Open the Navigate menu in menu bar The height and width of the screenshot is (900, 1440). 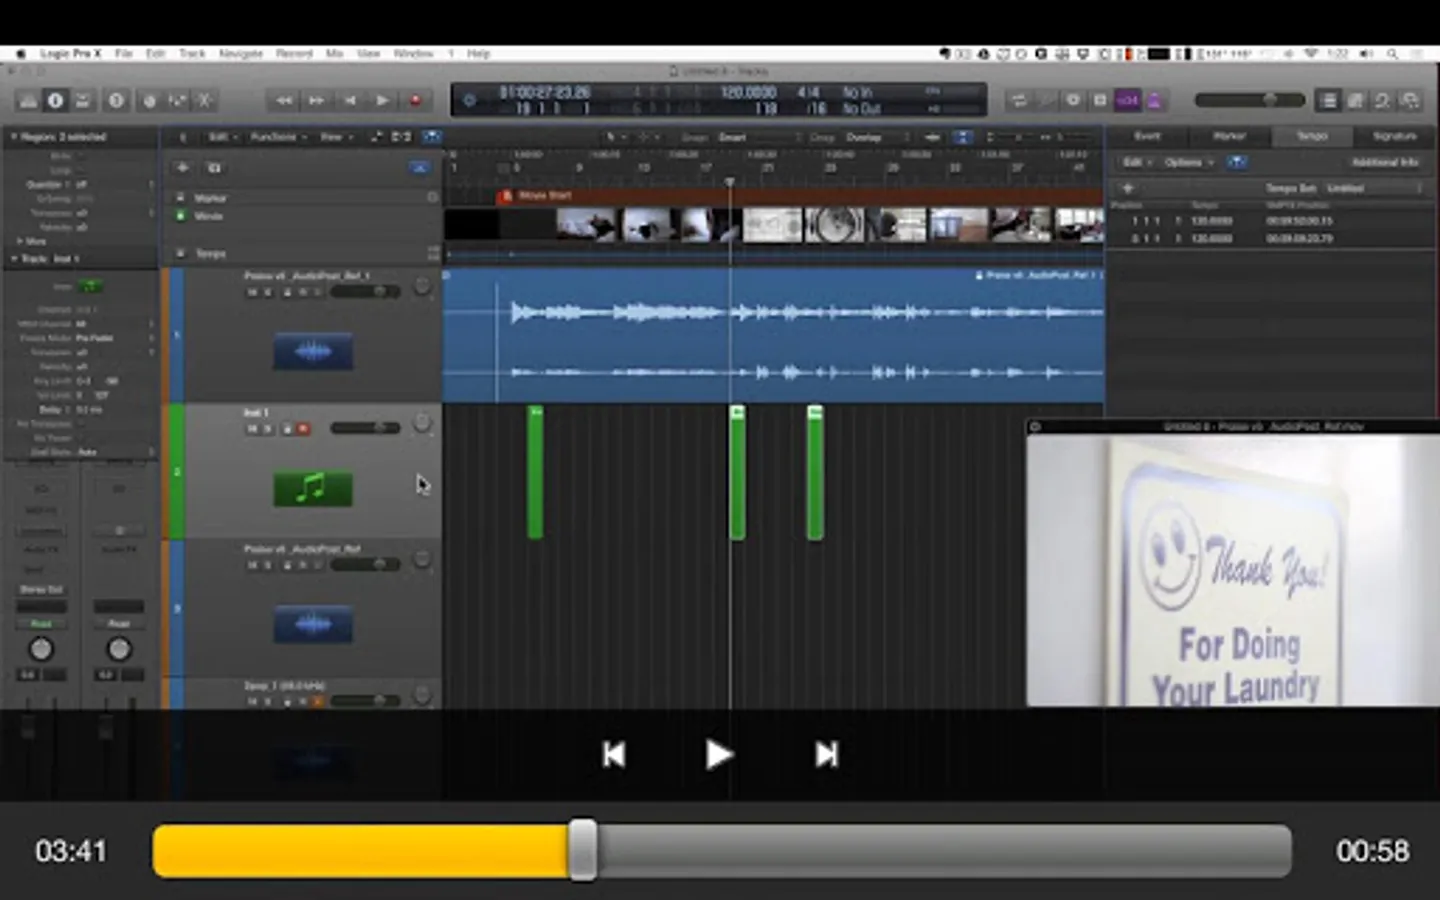241,54
